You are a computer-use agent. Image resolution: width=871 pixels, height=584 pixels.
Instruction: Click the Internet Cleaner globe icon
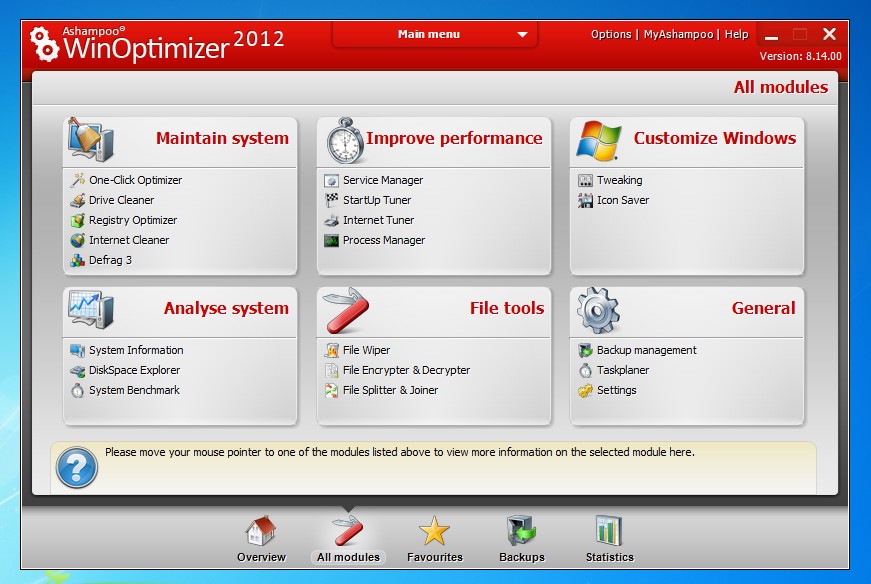click(x=78, y=240)
